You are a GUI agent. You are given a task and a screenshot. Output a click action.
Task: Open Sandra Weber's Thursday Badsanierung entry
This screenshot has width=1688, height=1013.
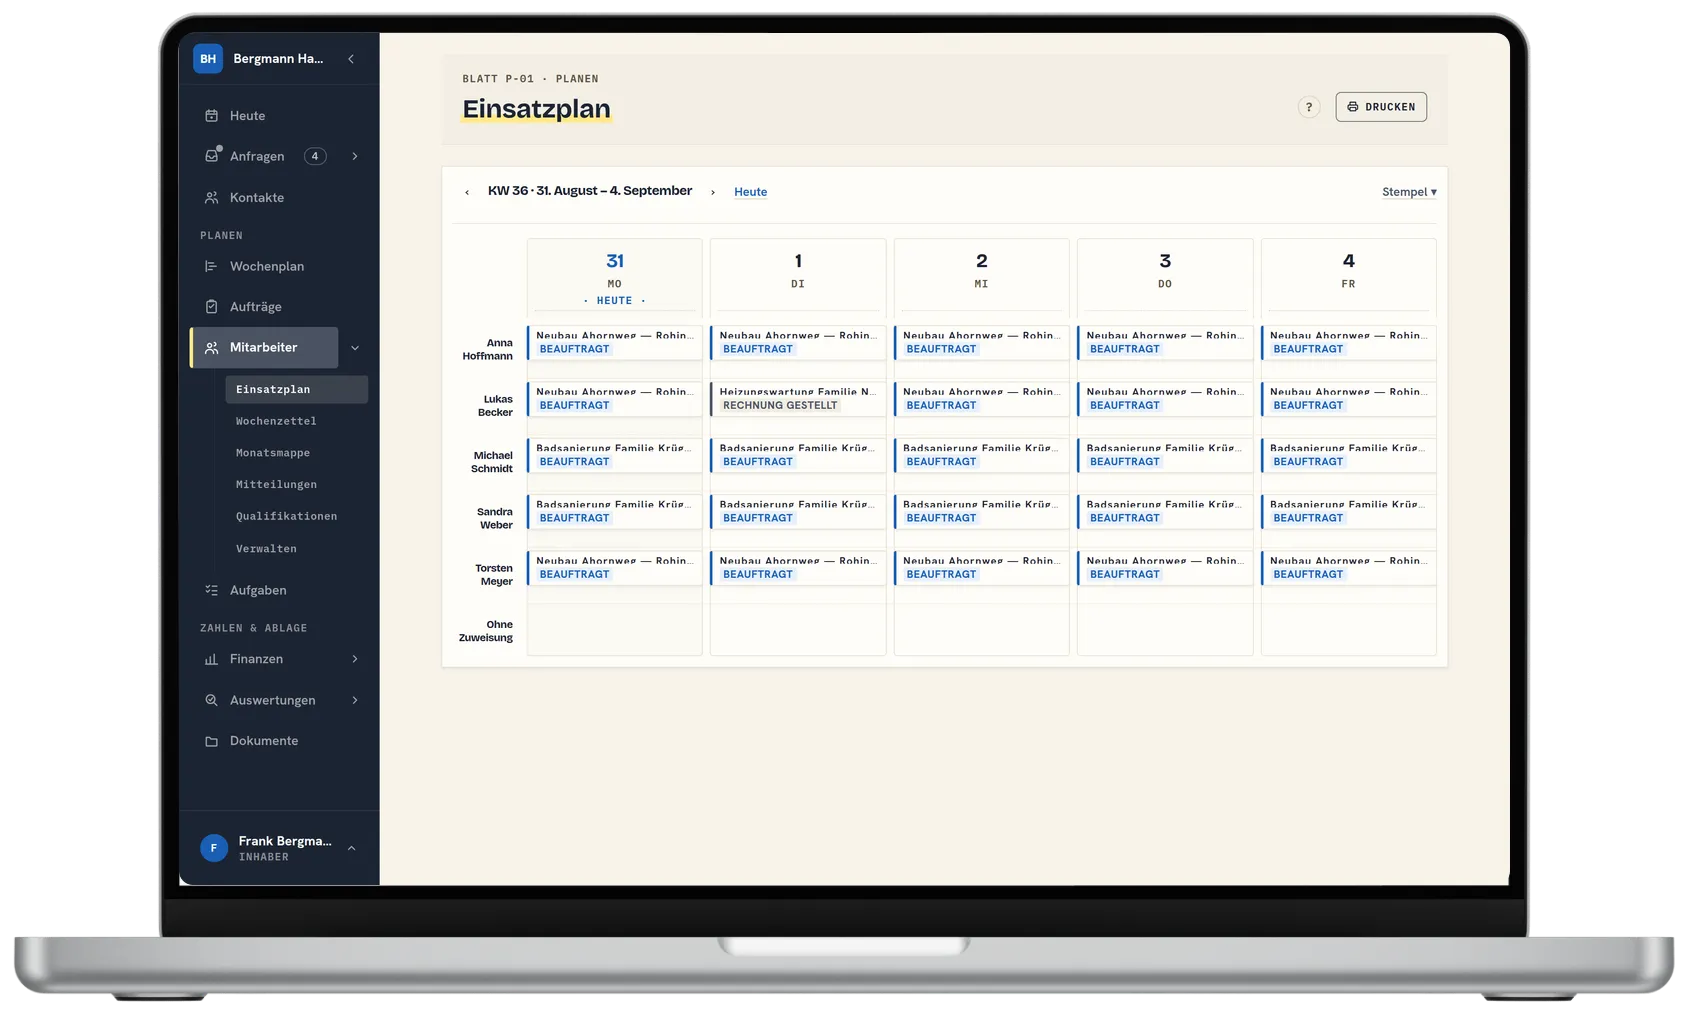pyautogui.click(x=1165, y=511)
